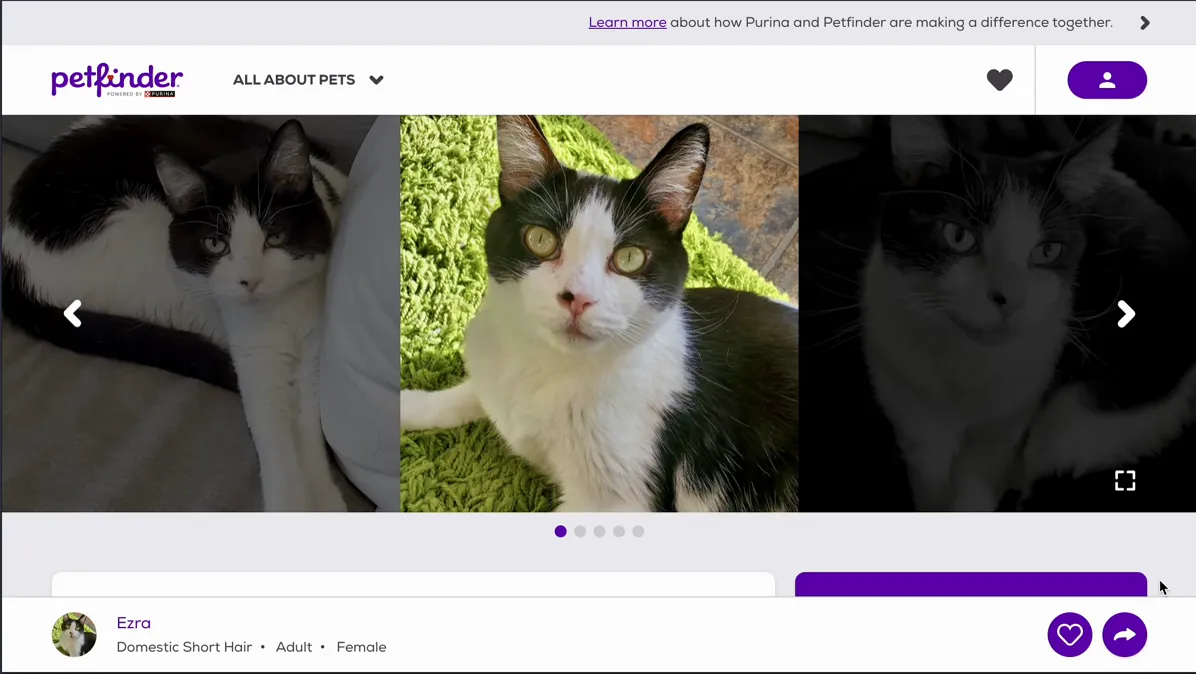Expand the All About Pets menu
1196x674 pixels.
click(x=294, y=80)
